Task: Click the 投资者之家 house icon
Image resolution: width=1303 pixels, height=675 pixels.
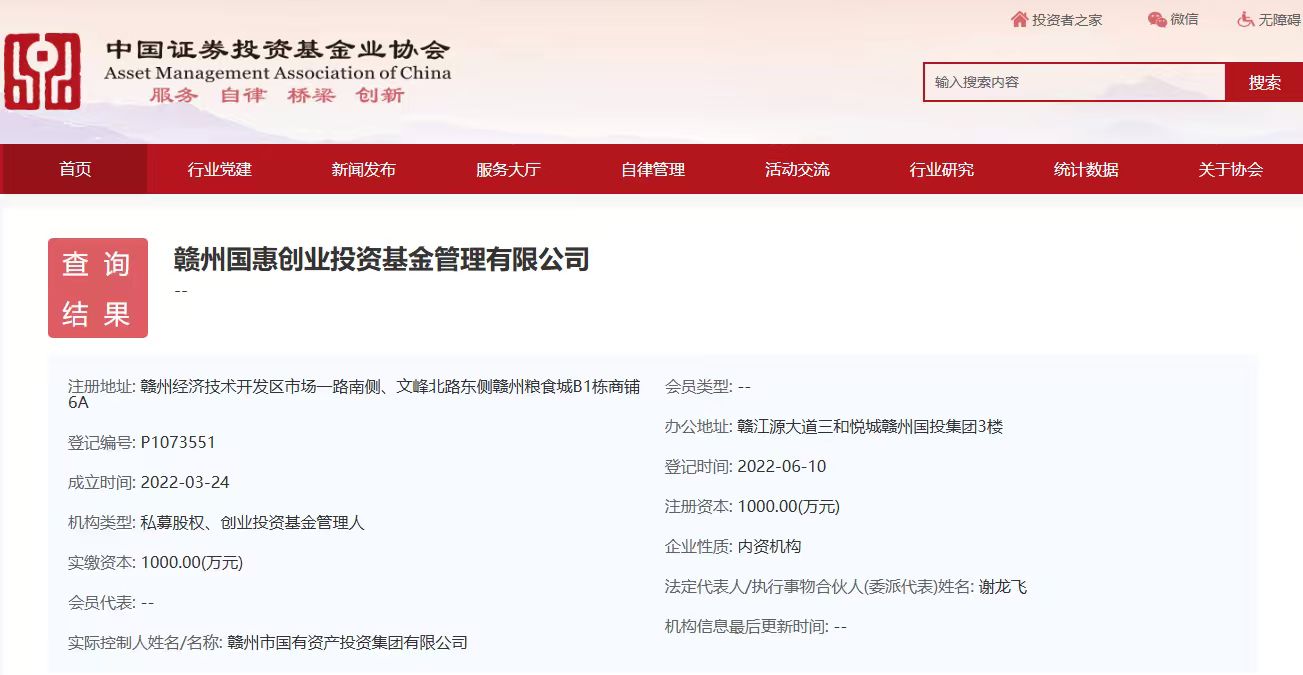Action: (x=1019, y=18)
